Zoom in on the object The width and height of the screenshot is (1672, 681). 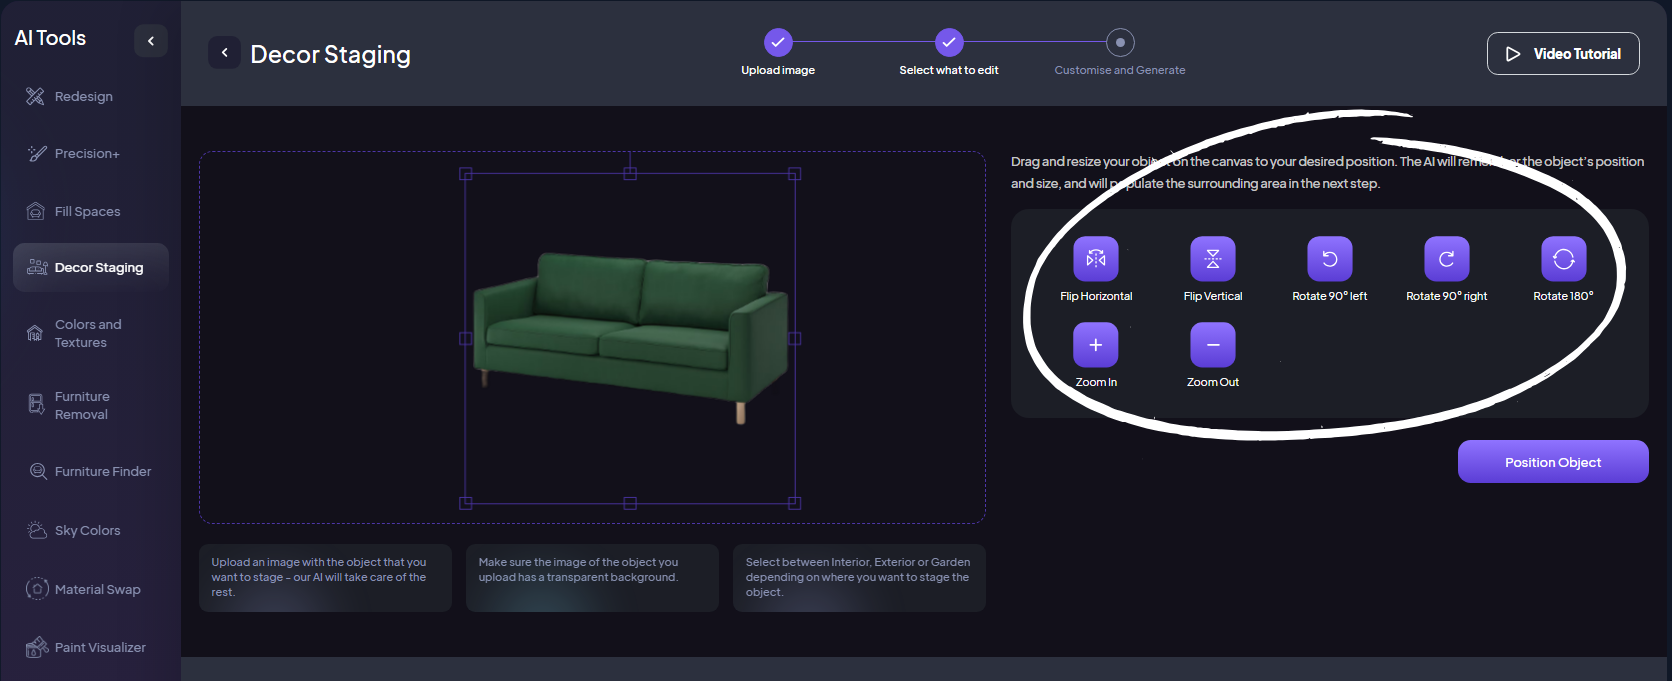pos(1096,345)
